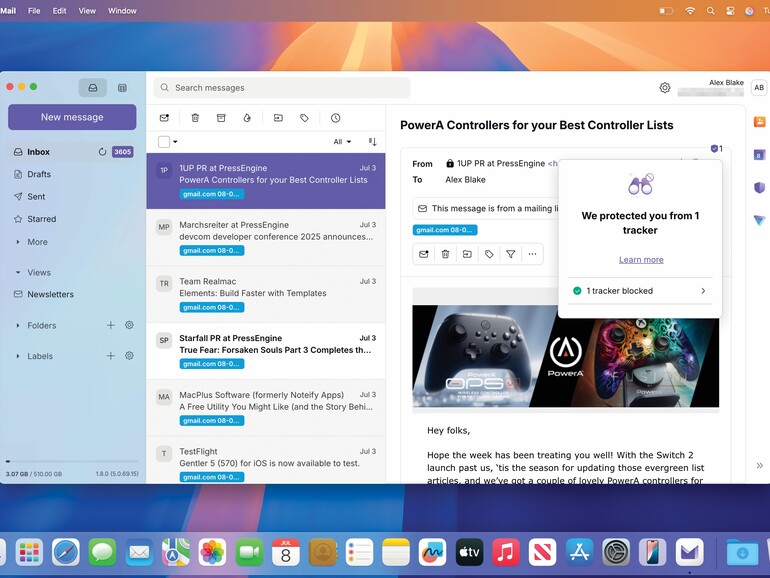This screenshot has height=578, width=770.
Task: Open Folders settings gear icon
Action: (x=129, y=325)
